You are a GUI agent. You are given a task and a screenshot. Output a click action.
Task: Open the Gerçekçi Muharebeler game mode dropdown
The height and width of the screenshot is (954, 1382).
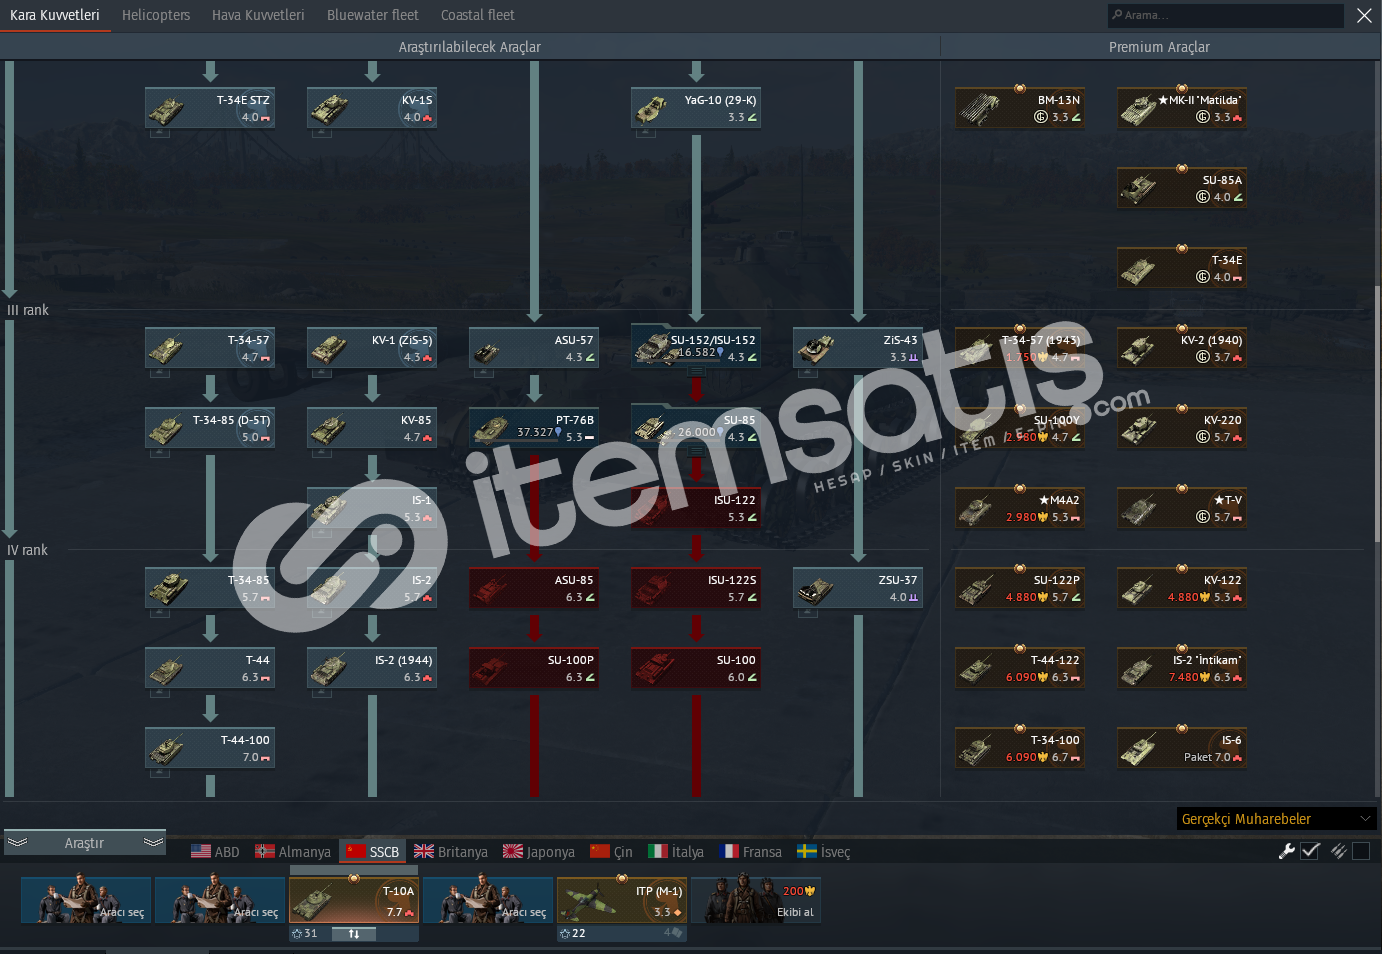pyautogui.click(x=1277, y=819)
